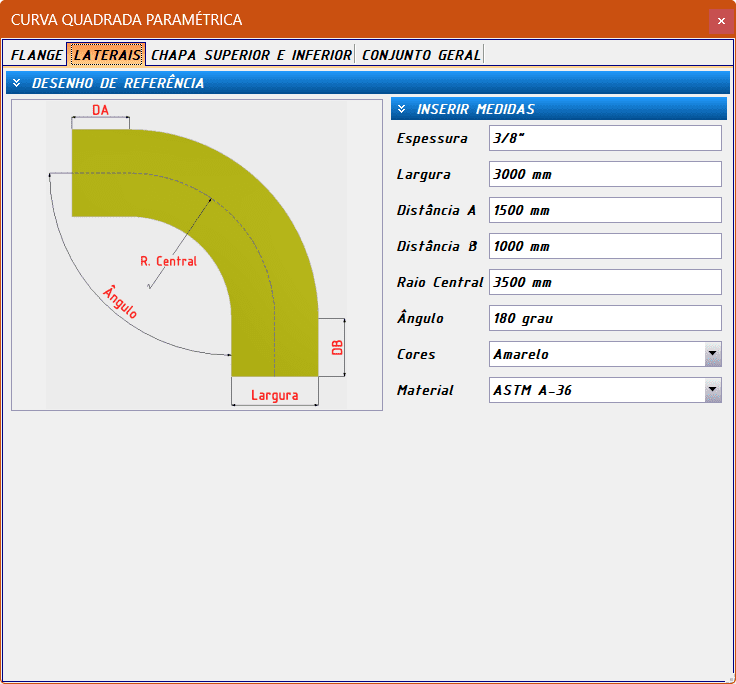
Task: Select the LATERAIS tab
Action: (x=107, y=54)
